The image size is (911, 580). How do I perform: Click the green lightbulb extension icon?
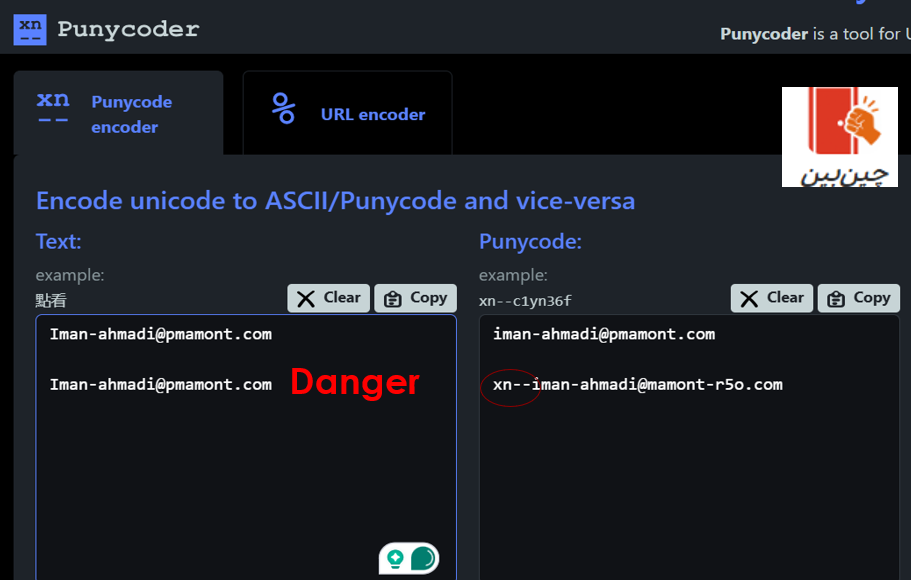396,558
